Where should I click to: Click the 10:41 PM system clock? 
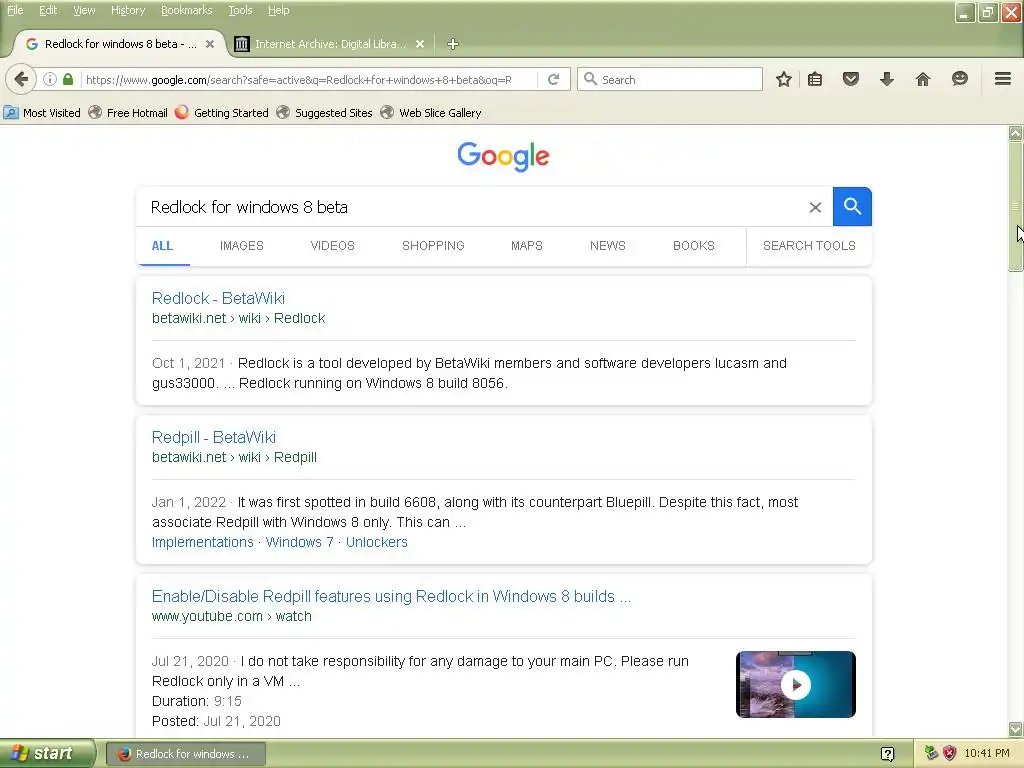(x=987, y=753)
